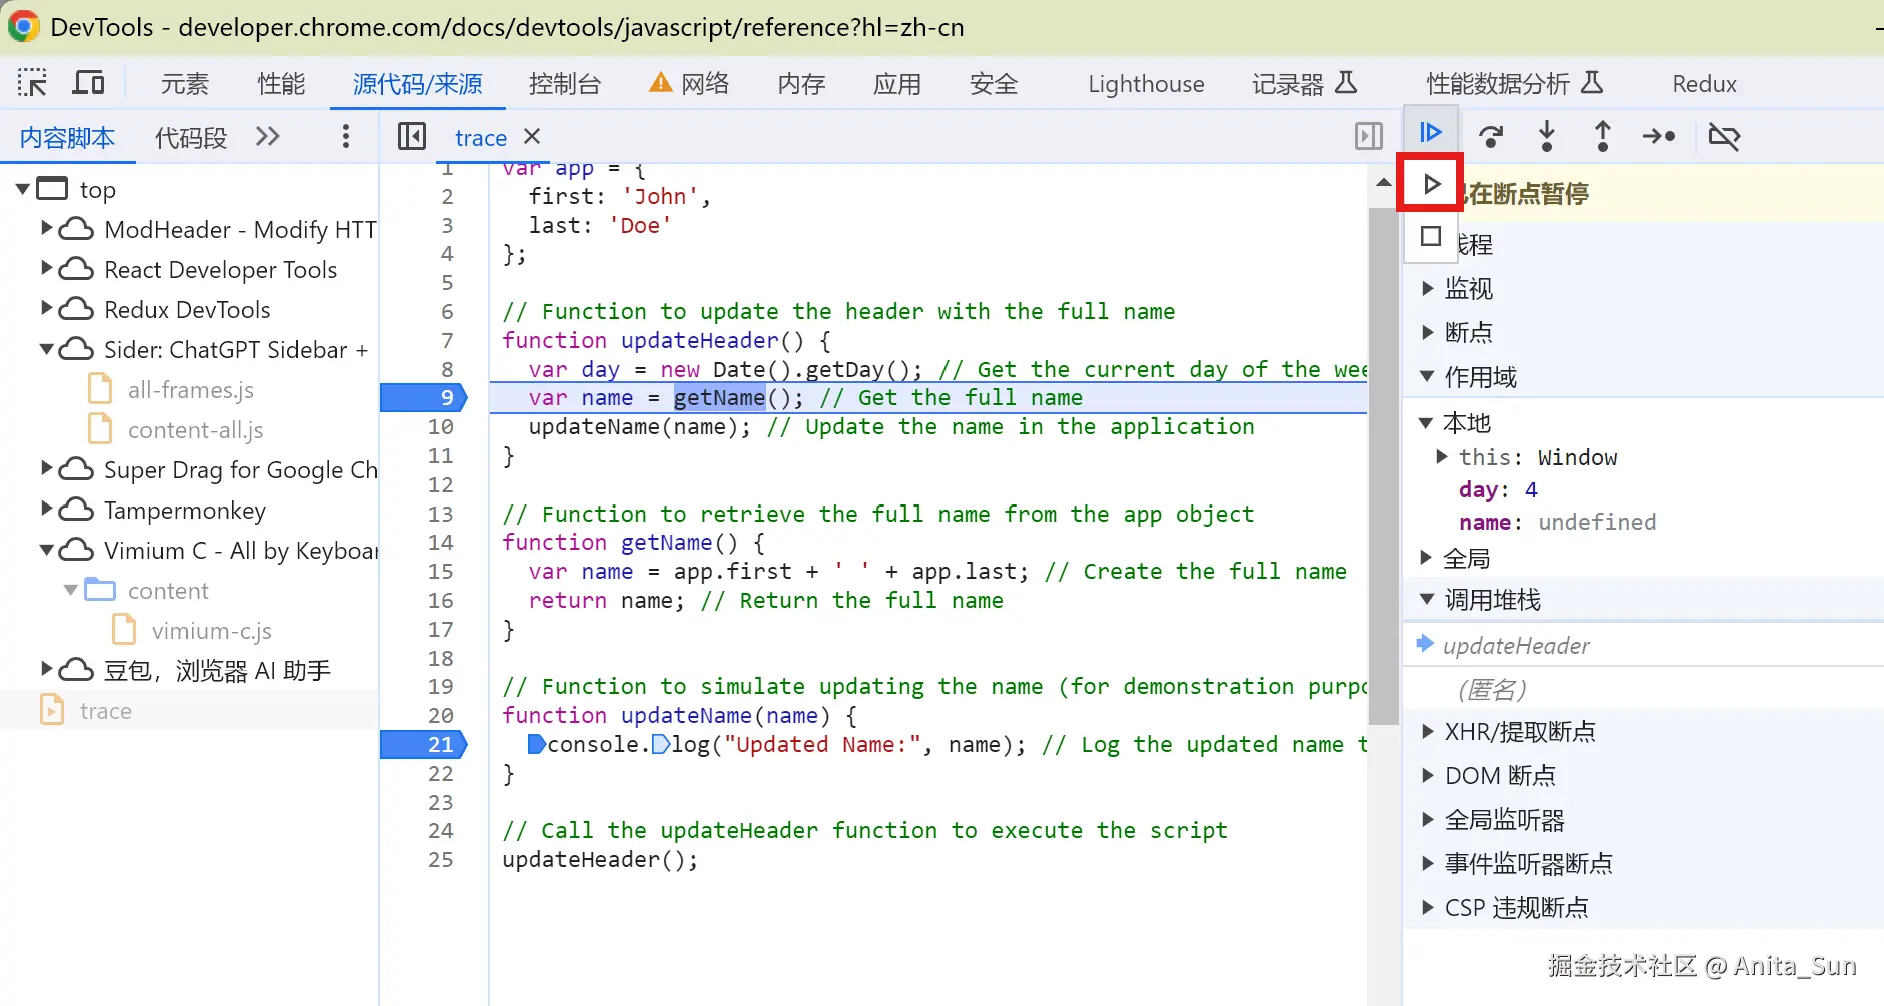Open the Lighthouse tab
Viewport: 1884px width, 1006px height.
tap(1146, 84)
